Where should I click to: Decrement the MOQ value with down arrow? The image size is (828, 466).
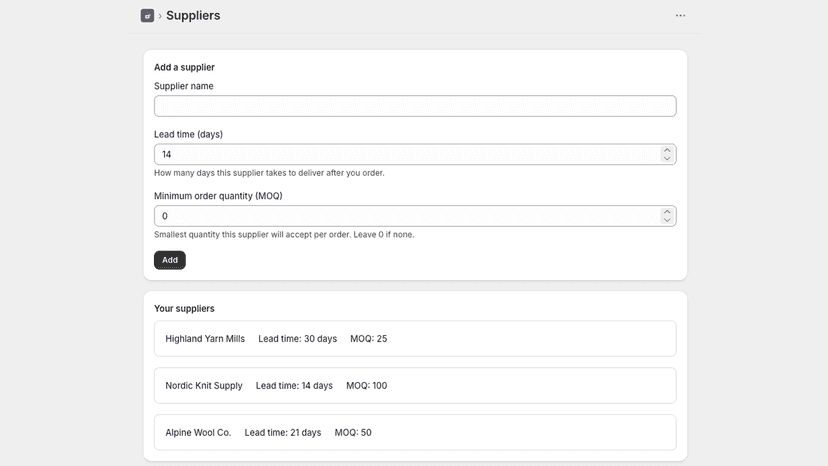[x=667, y=220]
